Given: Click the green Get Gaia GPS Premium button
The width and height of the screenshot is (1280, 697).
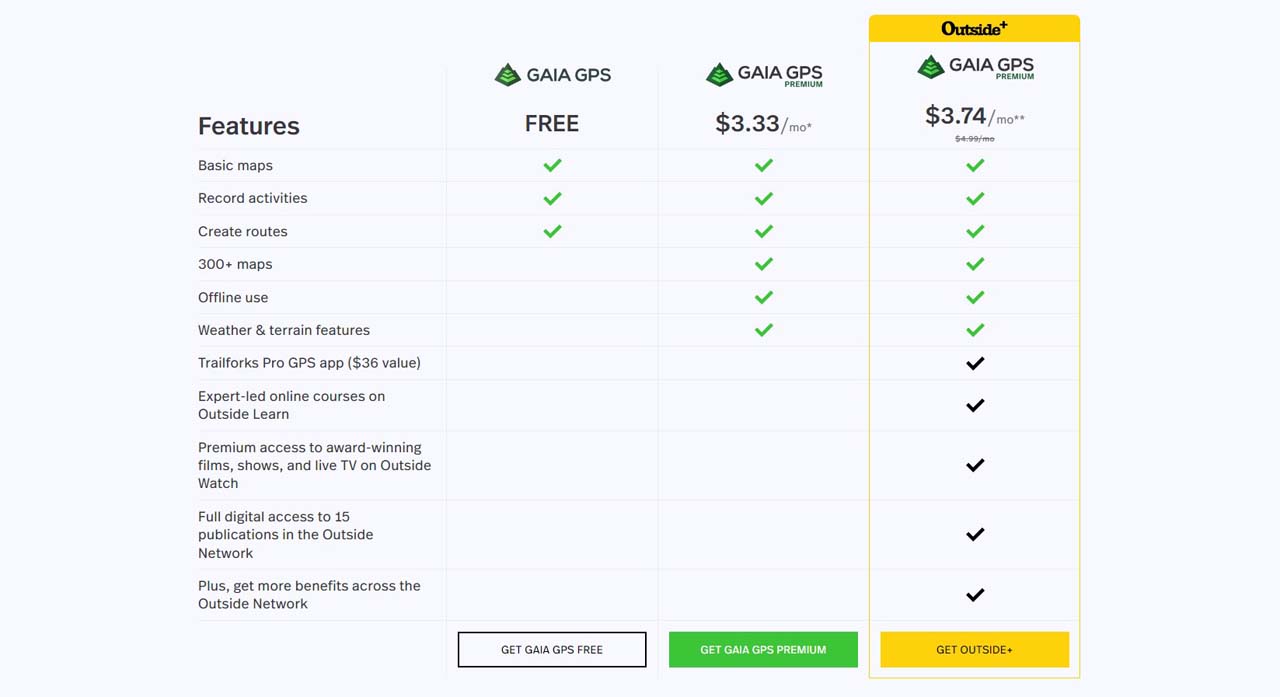Looking at the screenshot, I should [763, 649].
